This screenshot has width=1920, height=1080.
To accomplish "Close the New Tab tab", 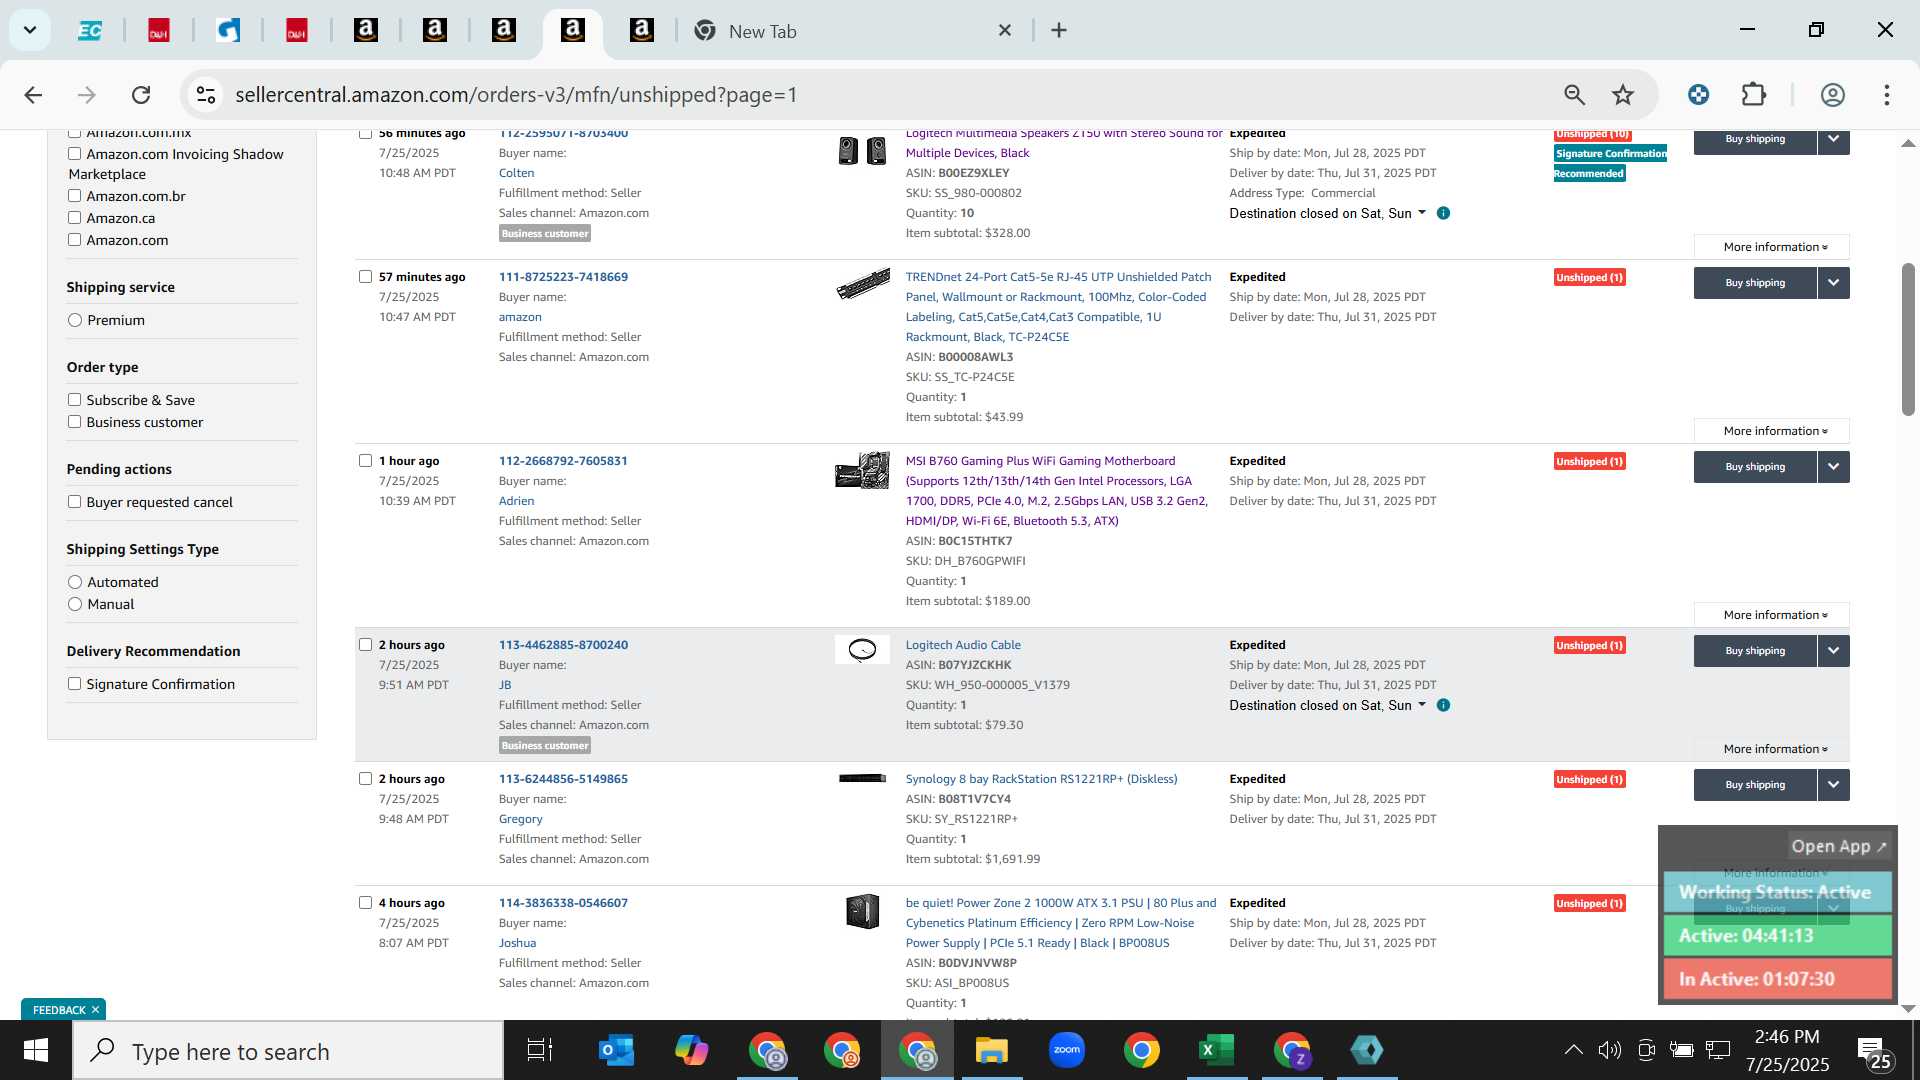I will coord(1005,31).
